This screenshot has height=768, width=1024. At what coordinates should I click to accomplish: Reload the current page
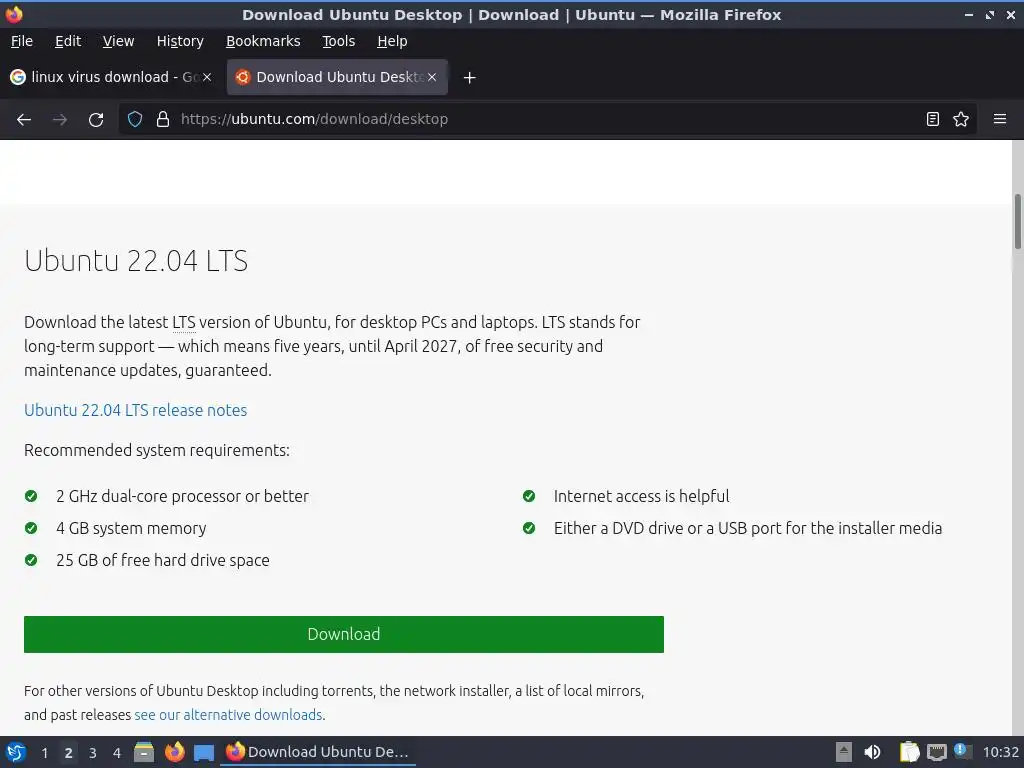click(x=96, y=120)
